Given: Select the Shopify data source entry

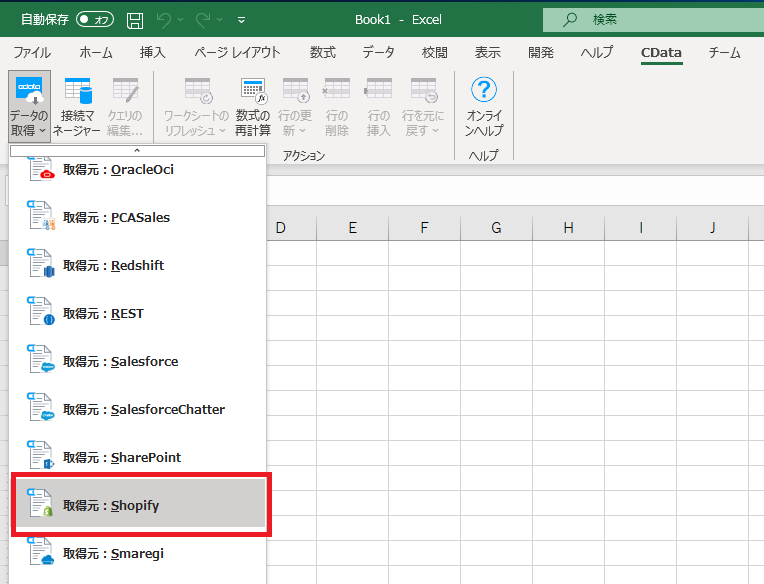Looking at the screenshot, I should 140,505.
